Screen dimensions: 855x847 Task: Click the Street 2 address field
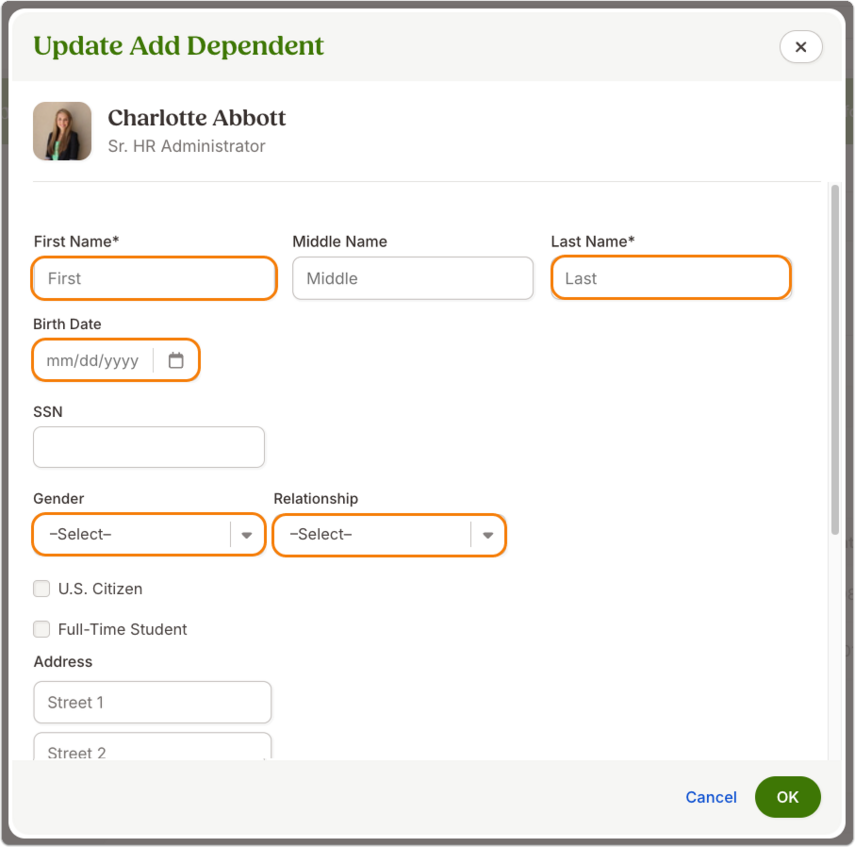tap(152, 747)
